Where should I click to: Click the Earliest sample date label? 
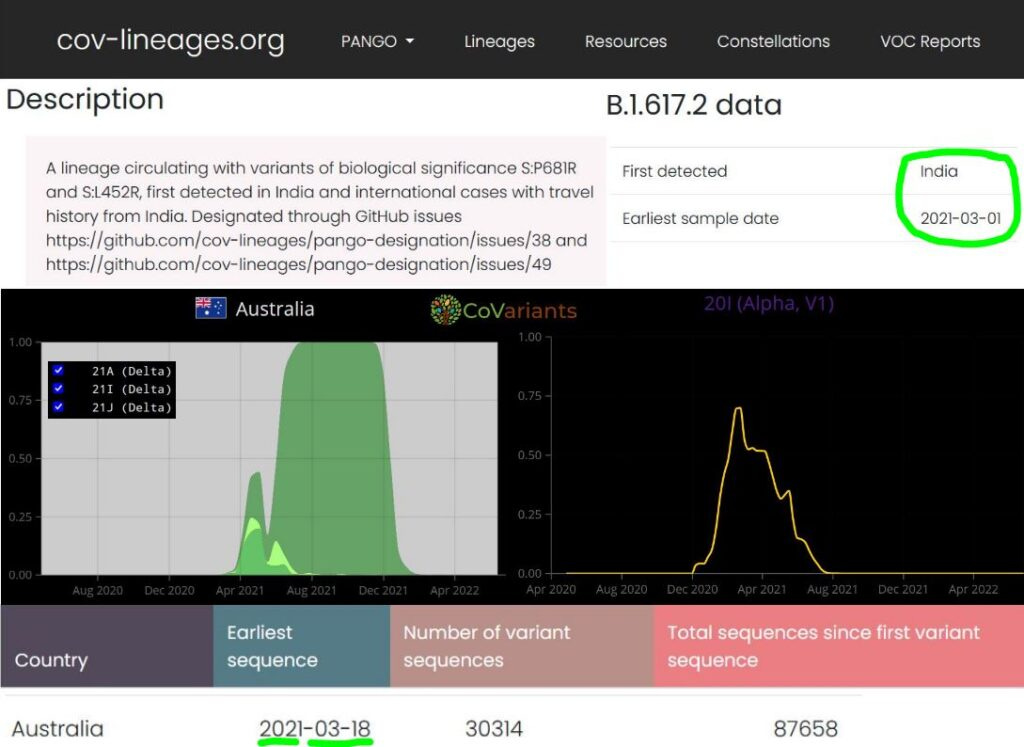(x=700, y=218)
